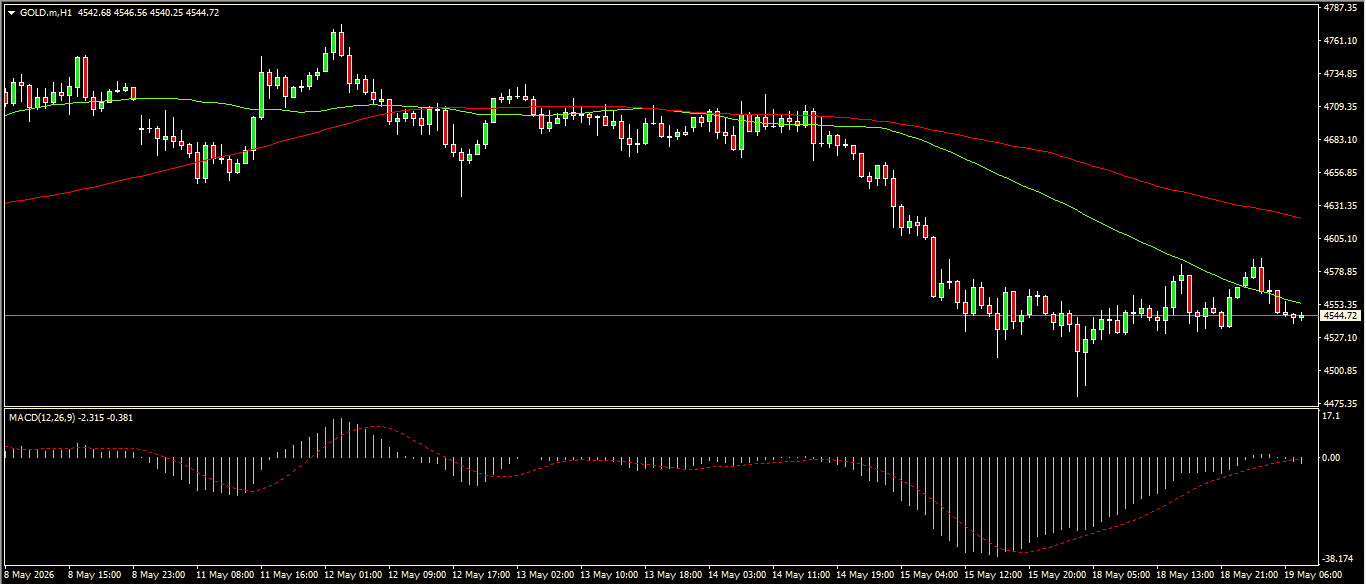
Task: Click the 4656.85 price scale label
Action: point(1339,173)
